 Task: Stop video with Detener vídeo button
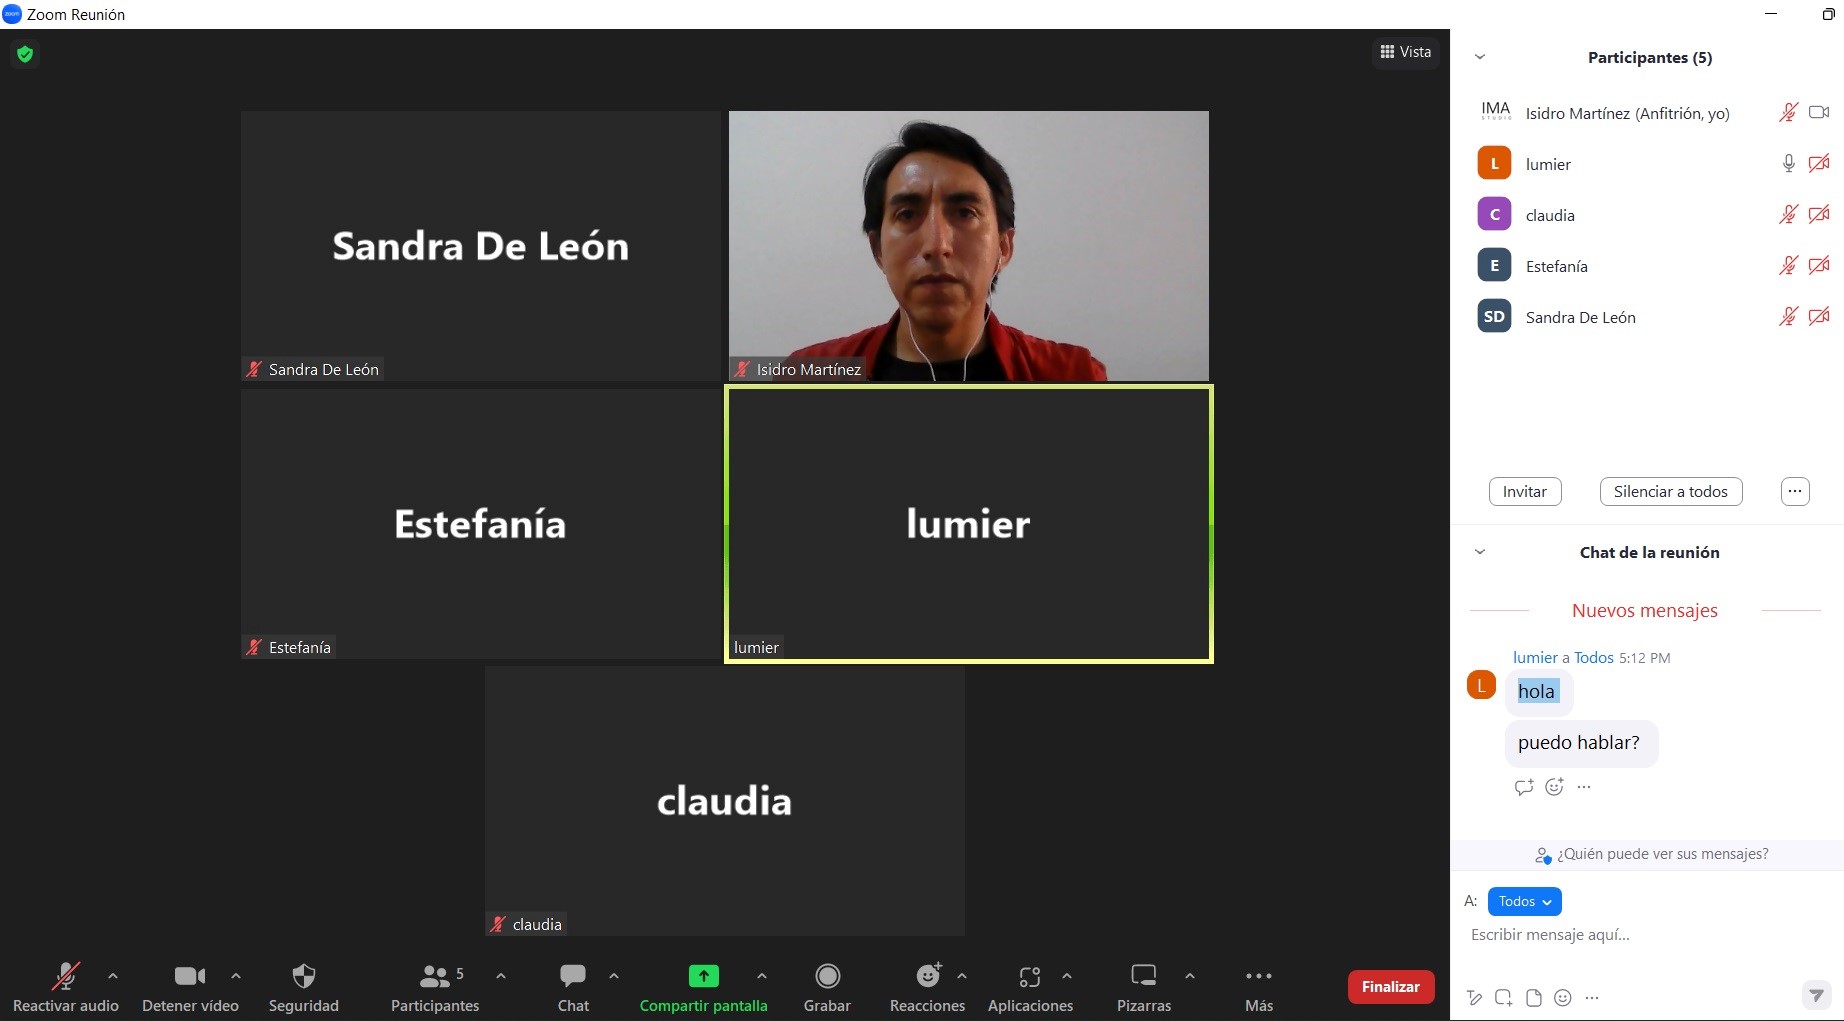(x=189, y=976)
